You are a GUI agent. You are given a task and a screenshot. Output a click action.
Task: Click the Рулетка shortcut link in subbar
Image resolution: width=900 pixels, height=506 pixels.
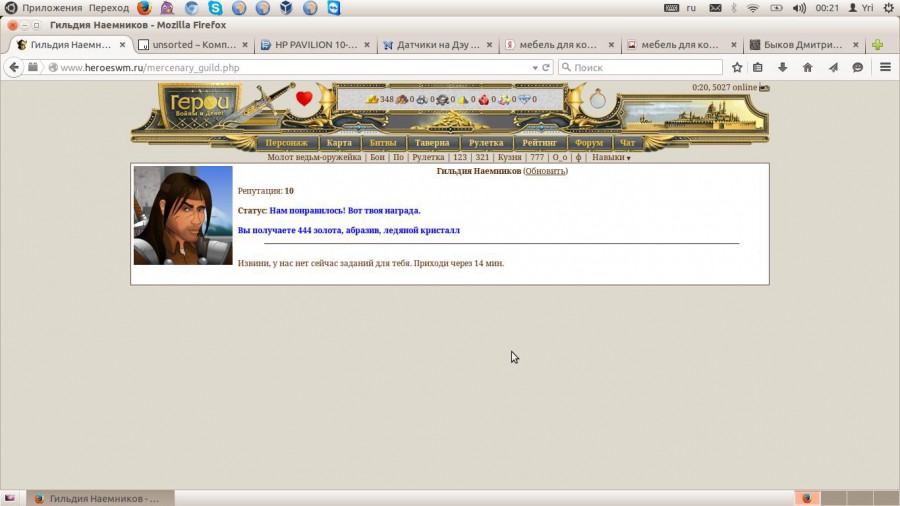click(428, 157)
